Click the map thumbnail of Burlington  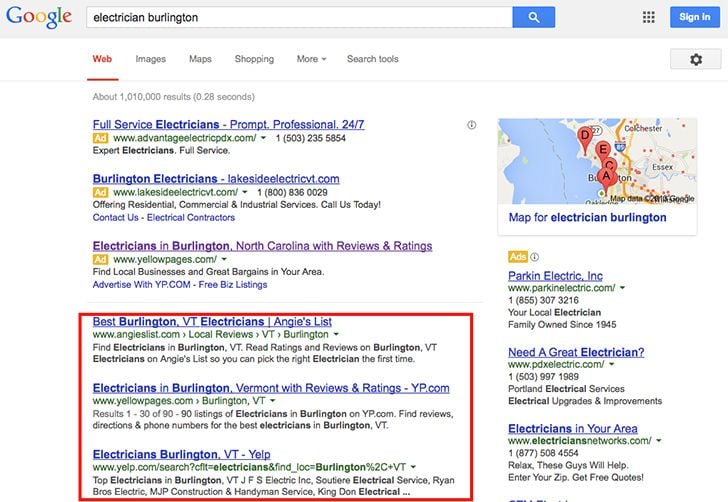pyautogui.click(x=597, y=161)
